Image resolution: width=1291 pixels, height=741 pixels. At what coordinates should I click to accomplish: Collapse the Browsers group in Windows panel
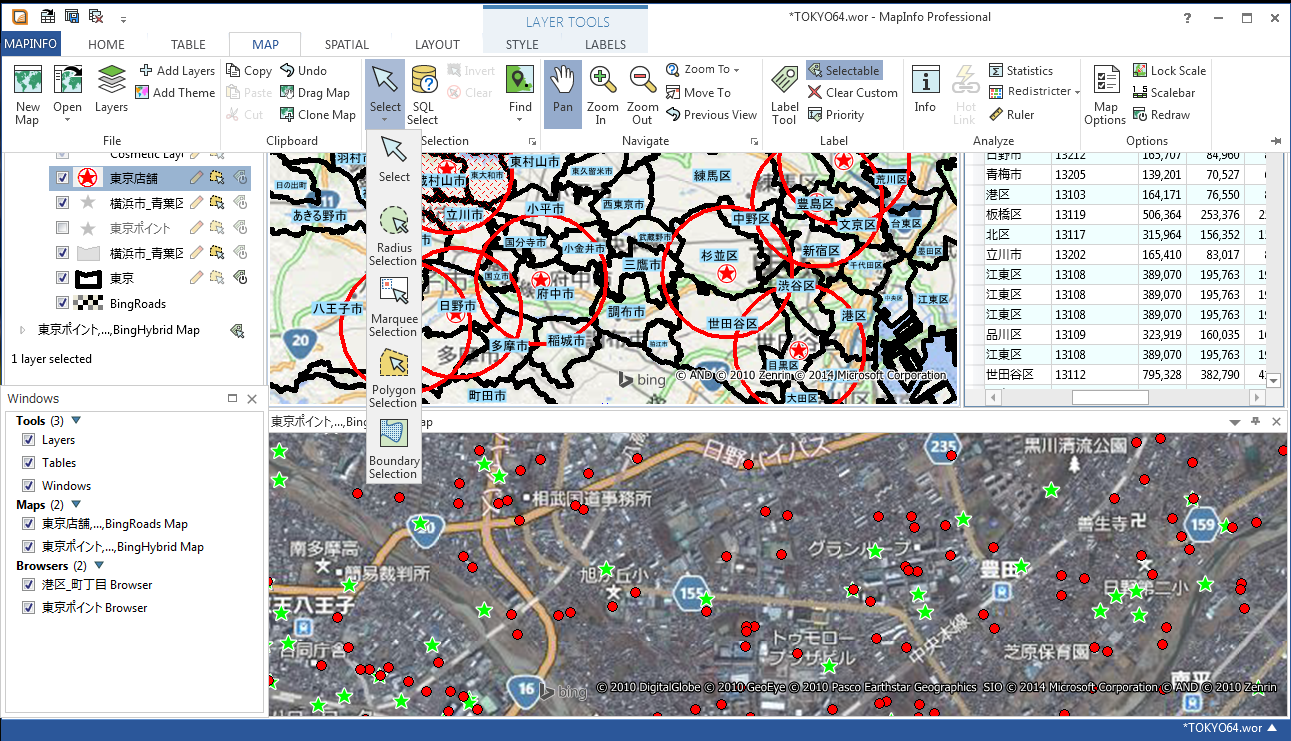99,566
